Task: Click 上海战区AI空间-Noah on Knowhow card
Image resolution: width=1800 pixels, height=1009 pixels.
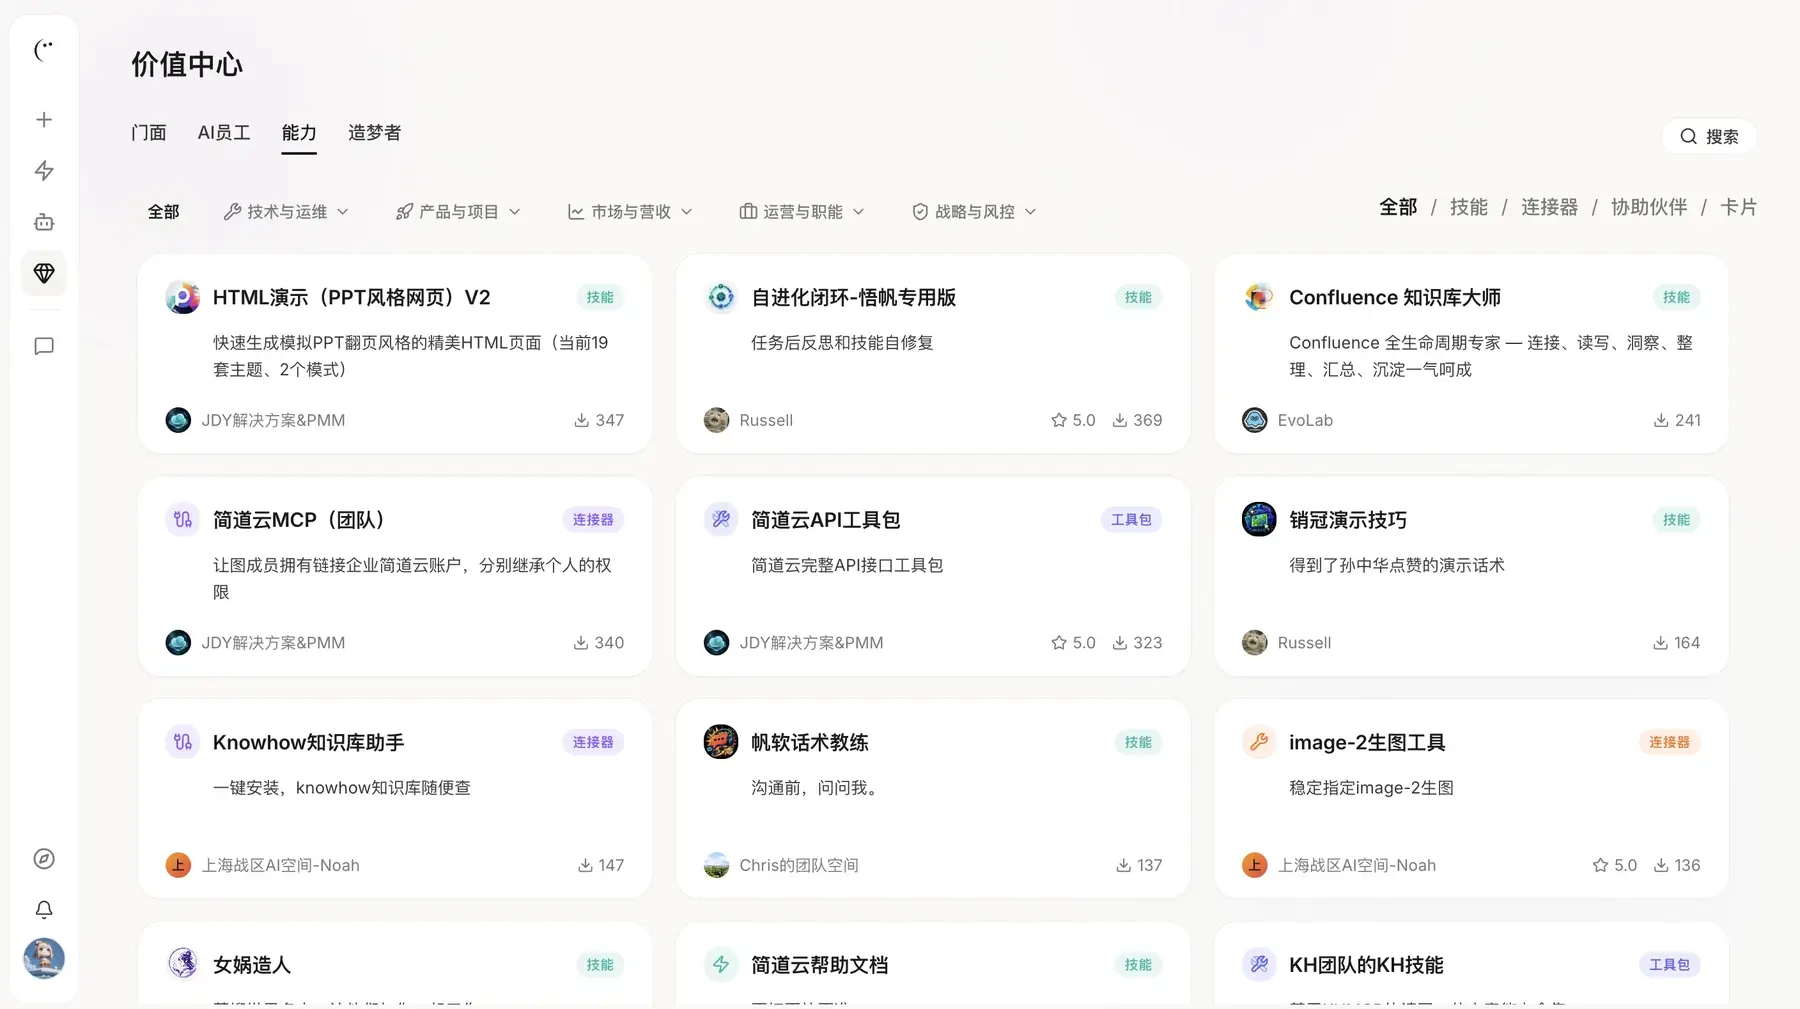Action: coord(281,865)
